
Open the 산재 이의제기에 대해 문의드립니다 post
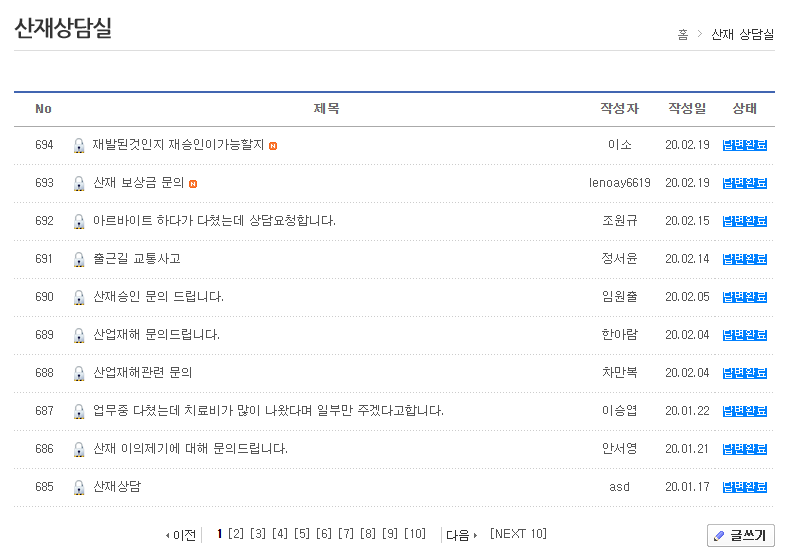pos(190,449)
